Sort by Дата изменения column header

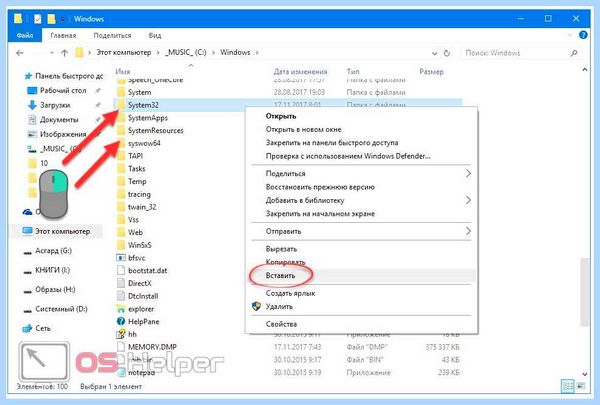click(x=300, y=72)
